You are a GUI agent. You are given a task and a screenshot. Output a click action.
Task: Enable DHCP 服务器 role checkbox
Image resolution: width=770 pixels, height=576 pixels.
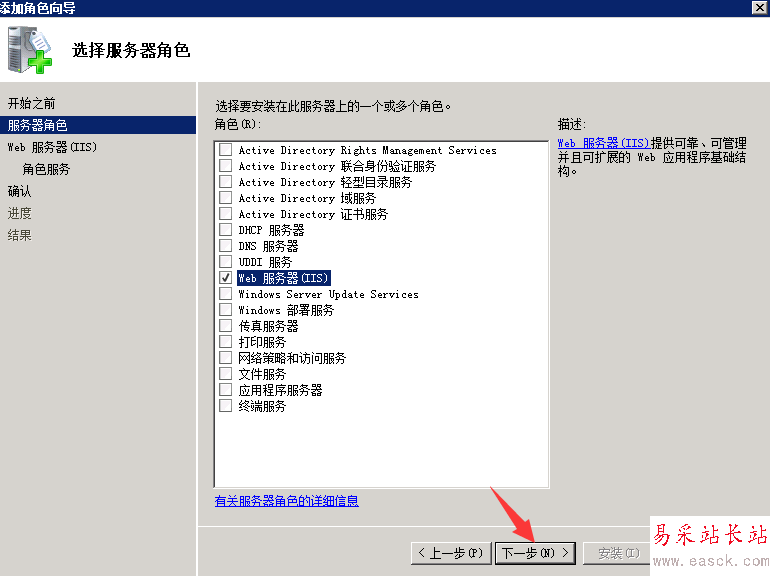[x=225, y=230]
